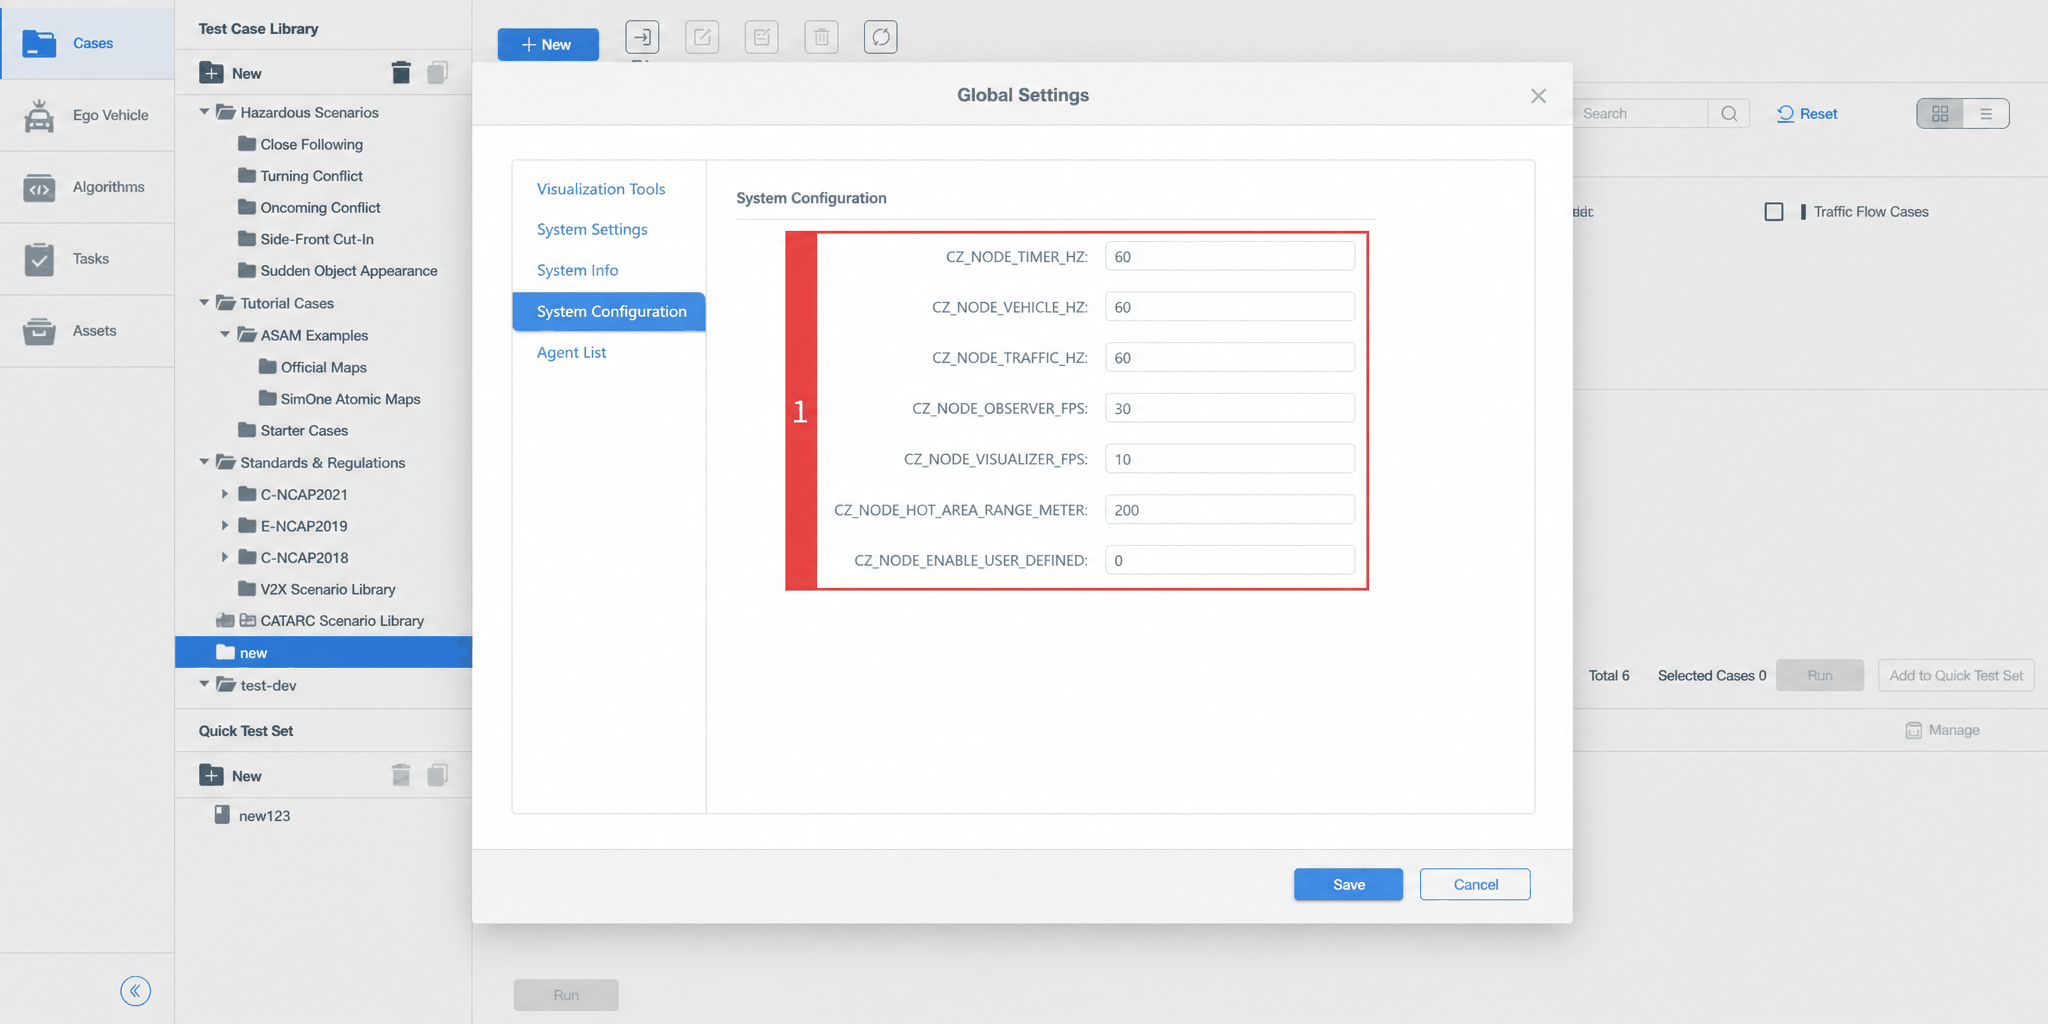Collapse the Hazardous Scenarios folder
This screenshot has height=1024, width=2048.
click(x=204, y=112)
